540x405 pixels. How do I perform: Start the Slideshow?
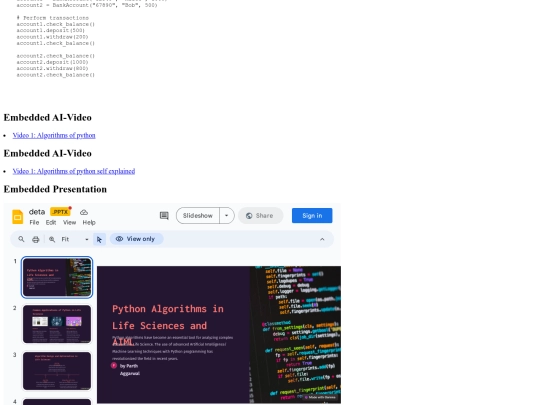click(x=198, y=216)
